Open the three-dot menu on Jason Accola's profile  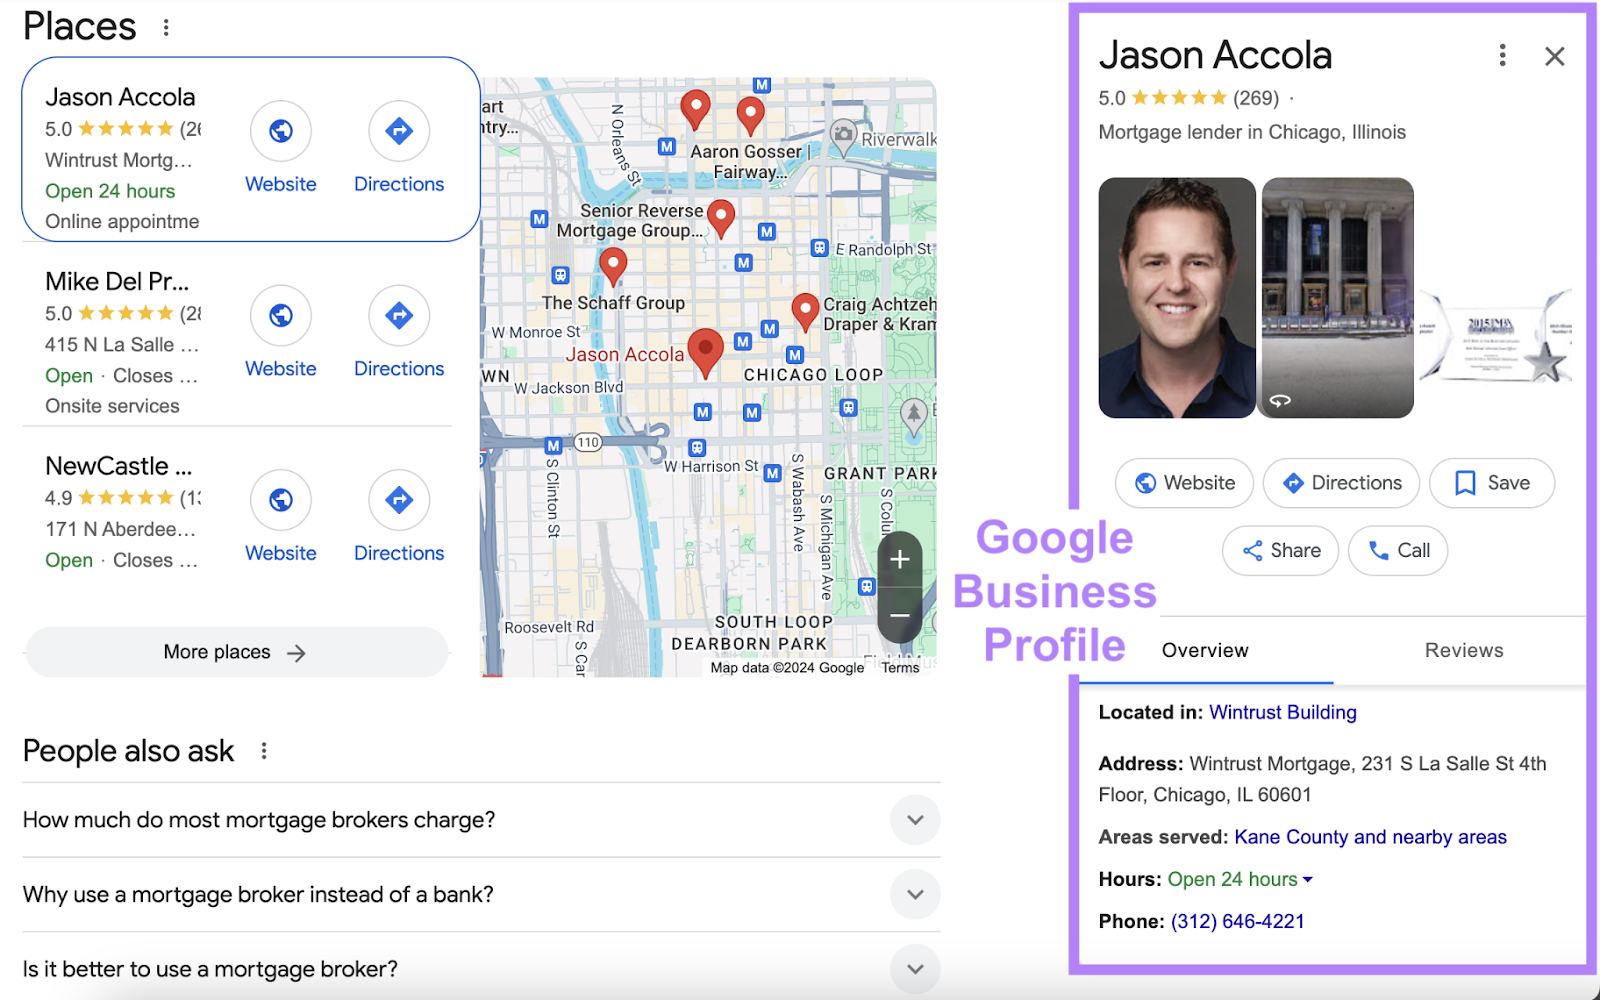(1502, 56)
